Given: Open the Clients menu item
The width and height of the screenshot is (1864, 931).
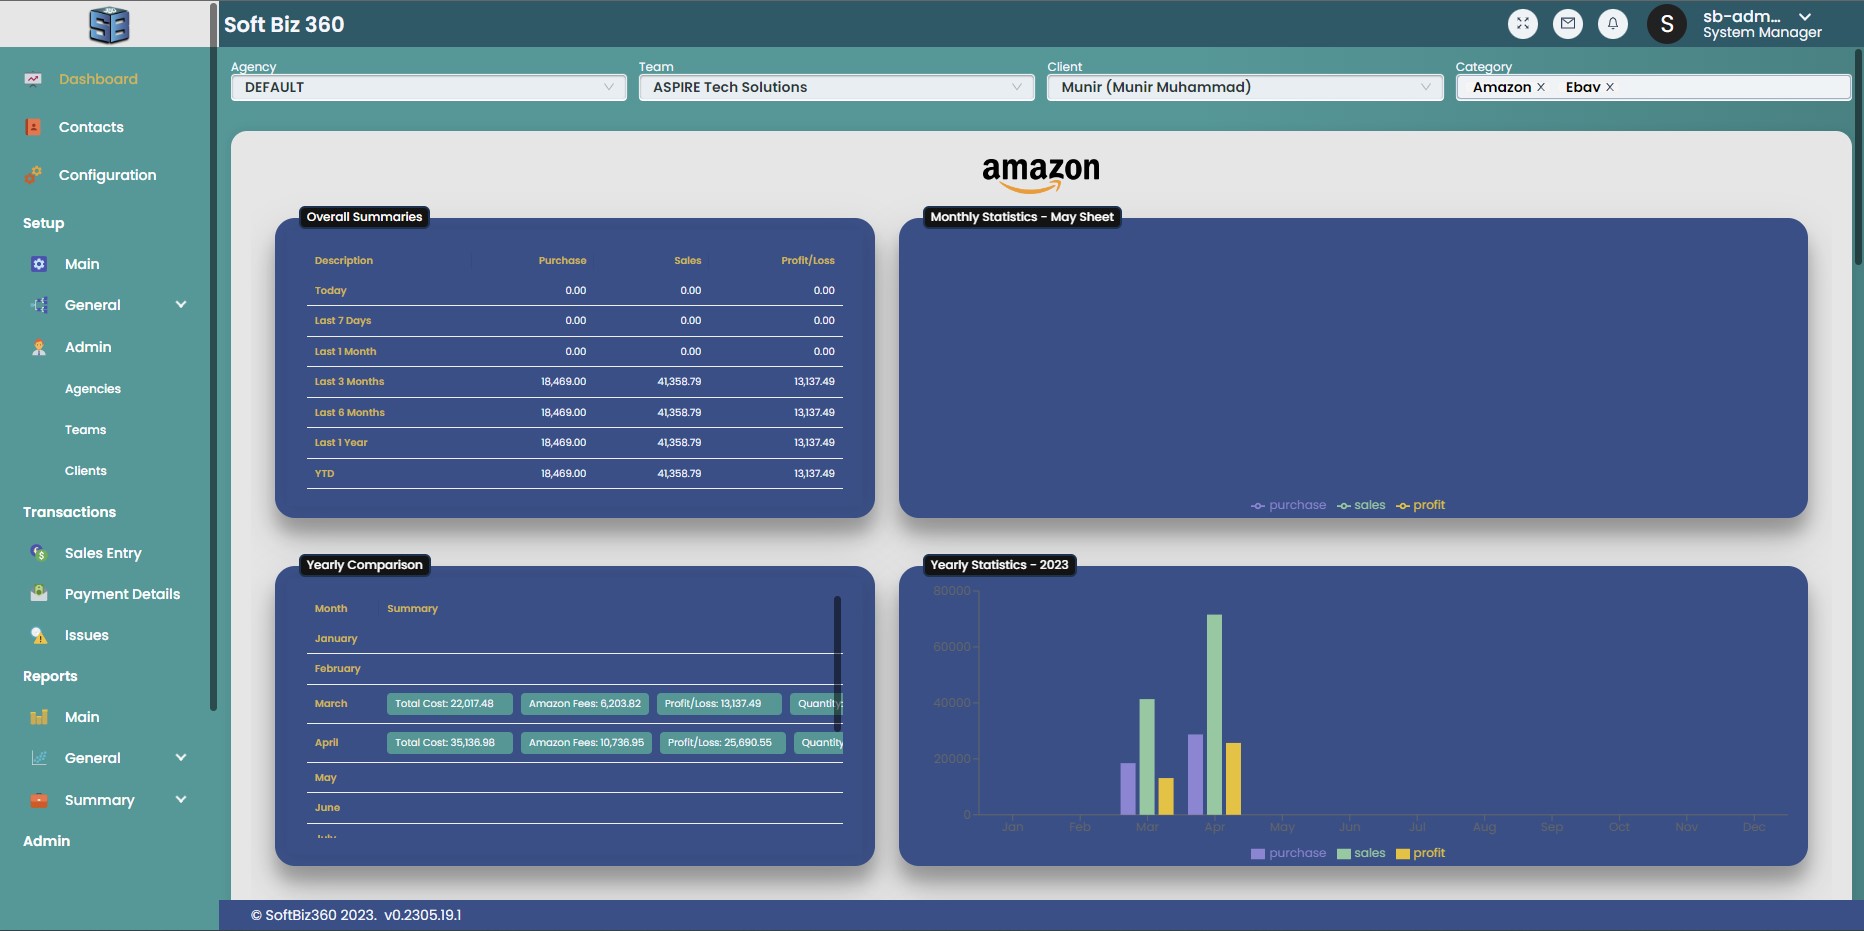Looking at the screenshot, I should point(86,471).
